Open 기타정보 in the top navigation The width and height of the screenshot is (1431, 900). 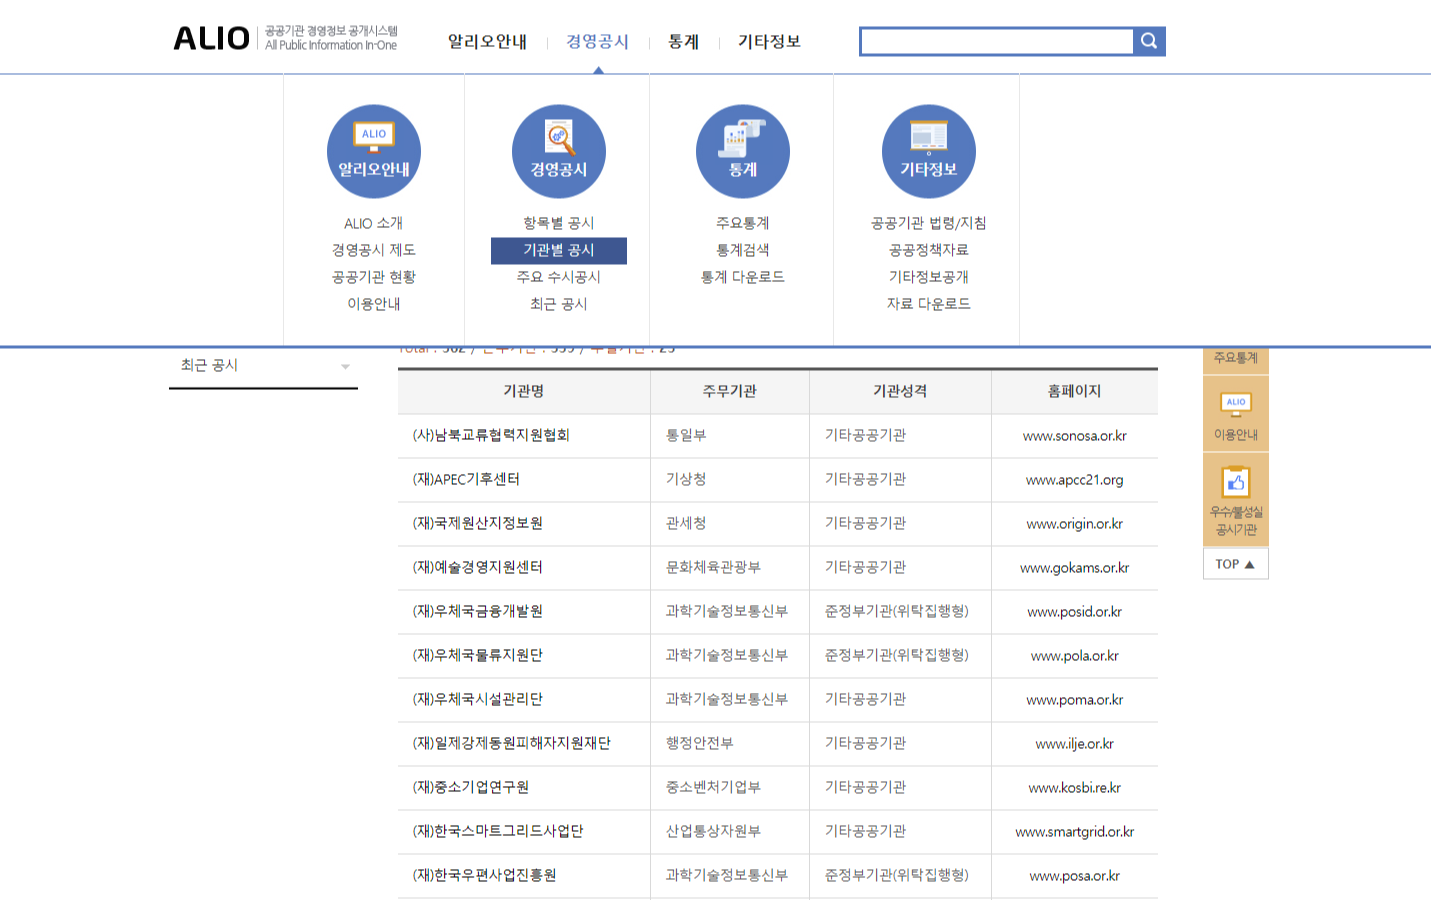click(769, 41)
